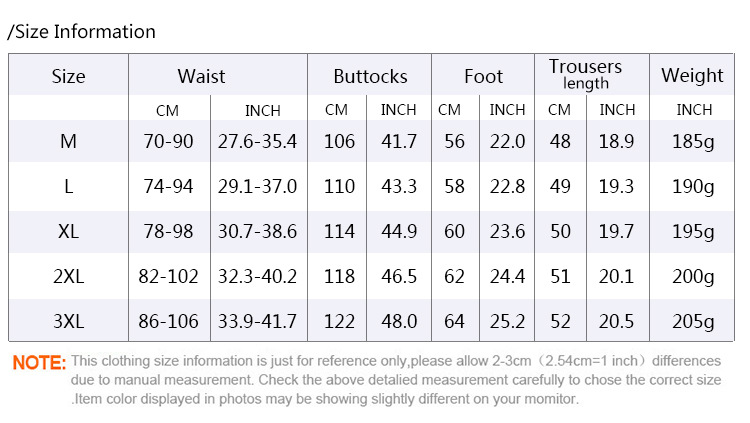Click the Waist column header
The width and height of the screenshot is (750, 423).
pyautogui.click(x=201, y=76)
